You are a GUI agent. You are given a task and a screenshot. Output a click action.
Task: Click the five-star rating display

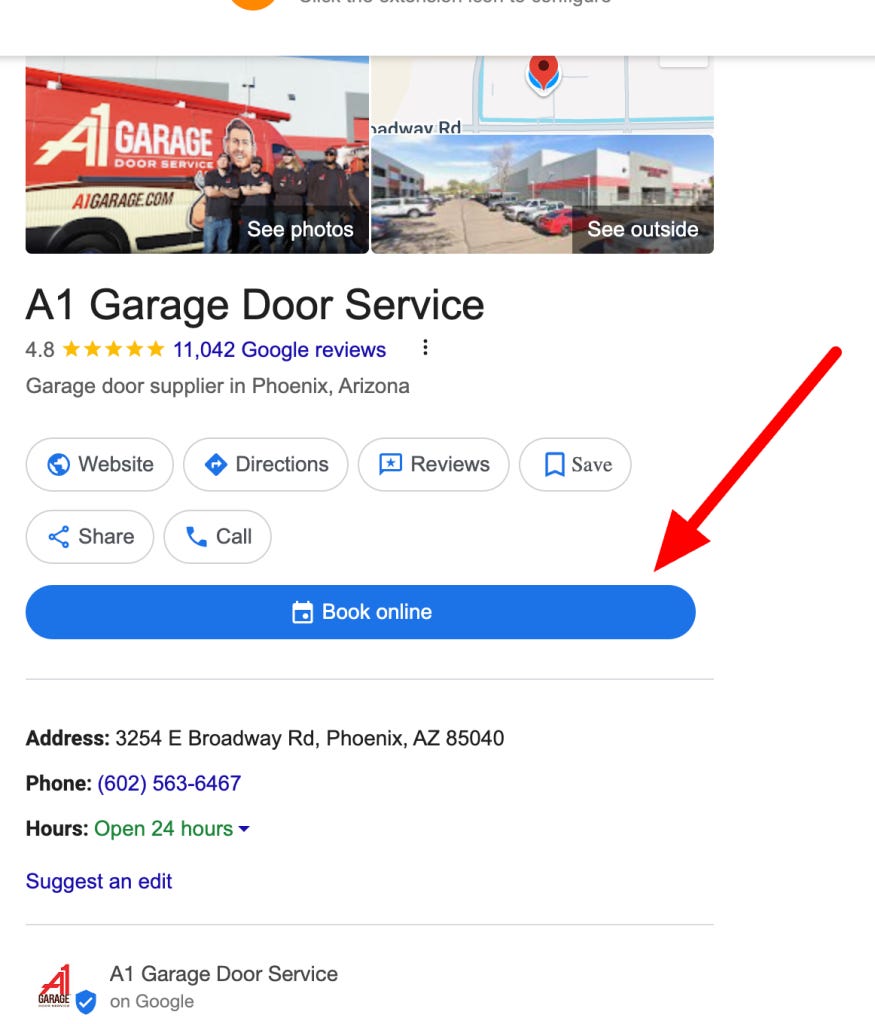click(114, 349)
